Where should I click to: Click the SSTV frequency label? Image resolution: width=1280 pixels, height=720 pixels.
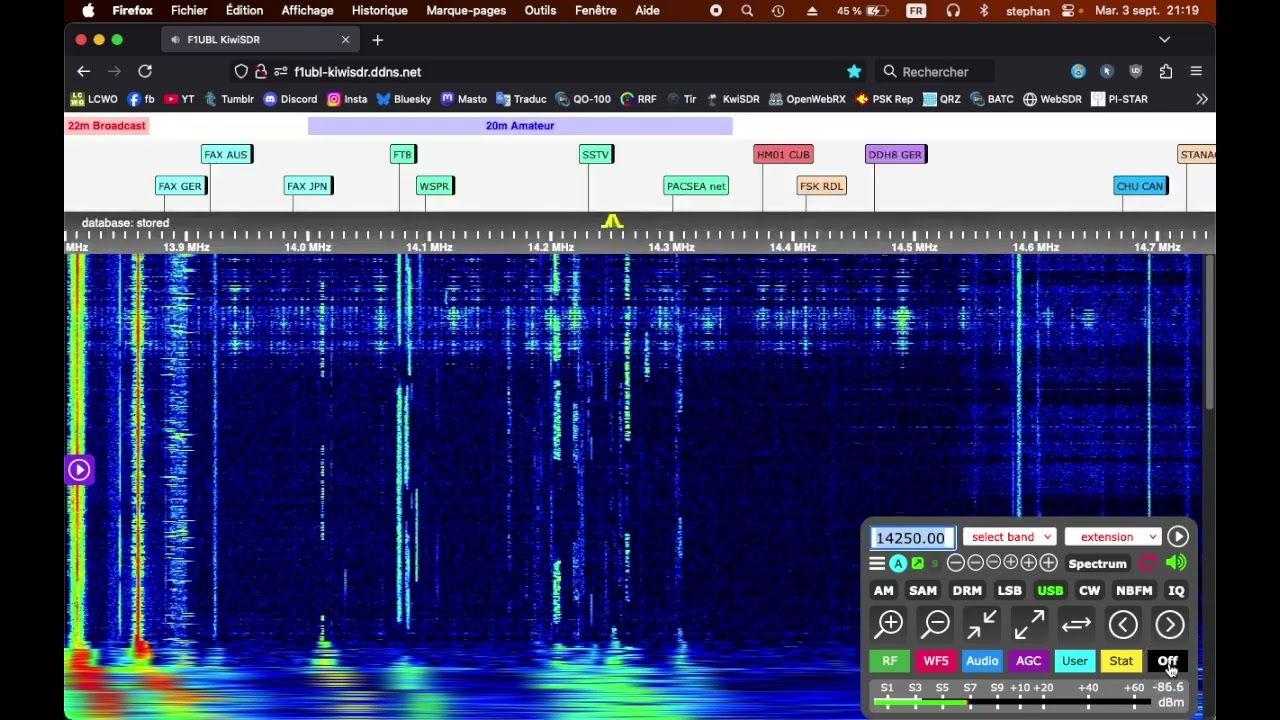pyautogui.click(x=596, y=155)
